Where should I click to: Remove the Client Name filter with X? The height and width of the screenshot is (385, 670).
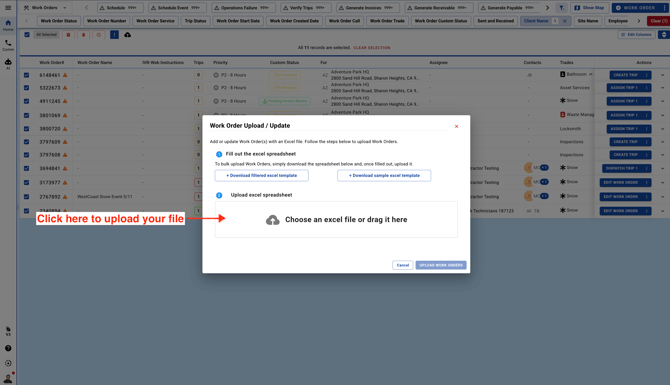[x=564, y=21]
